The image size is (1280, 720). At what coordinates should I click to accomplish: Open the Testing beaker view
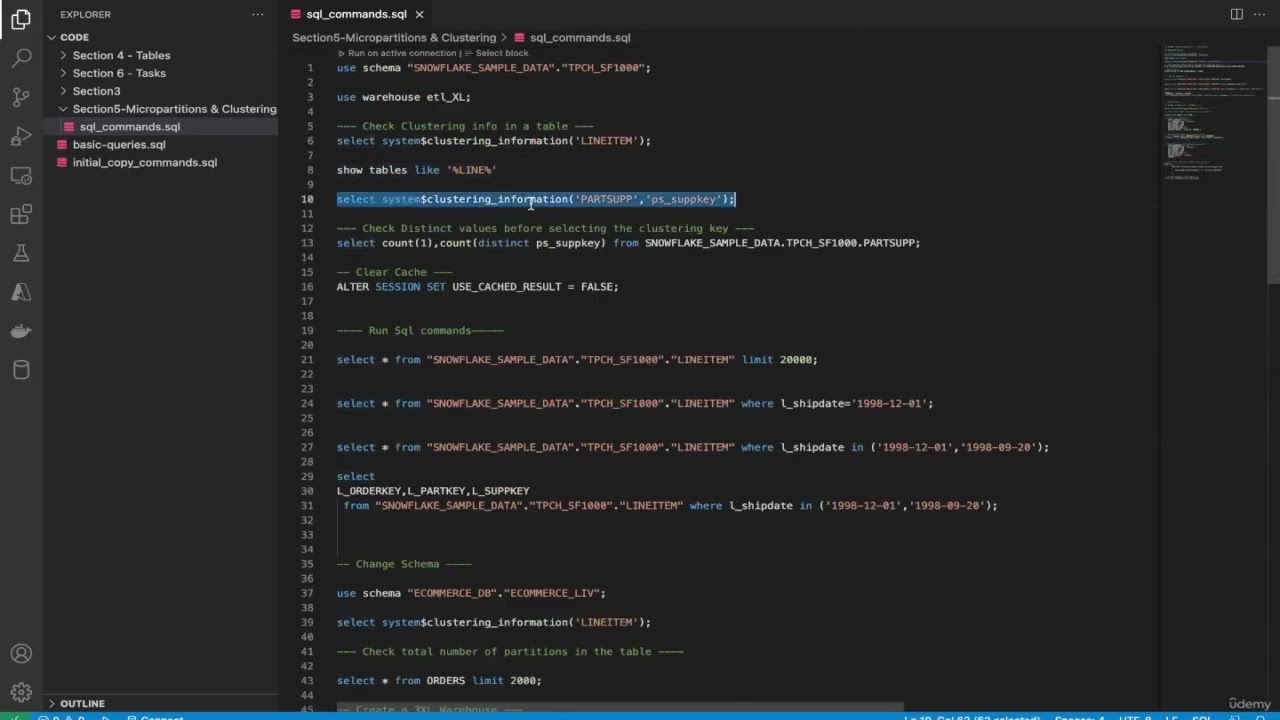pyautogui.click(x=21, y=253)
